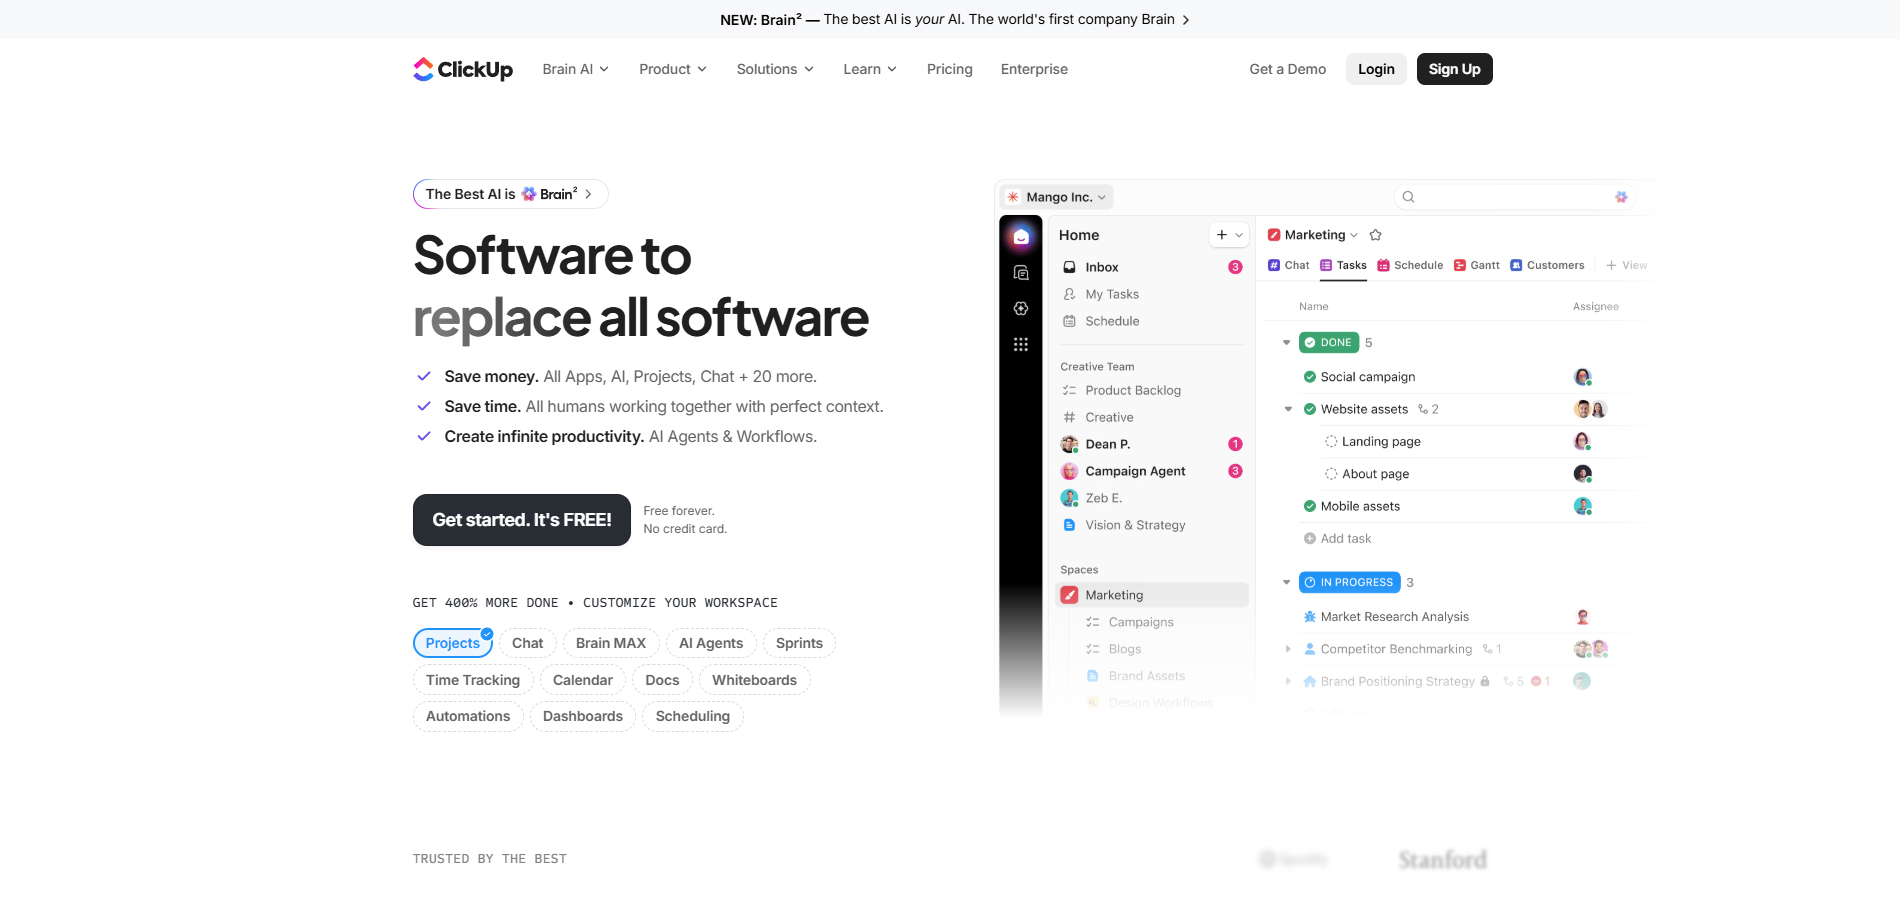Switch to the Tasks view tab
The image size is (1900, 910).
[1343, 265]
